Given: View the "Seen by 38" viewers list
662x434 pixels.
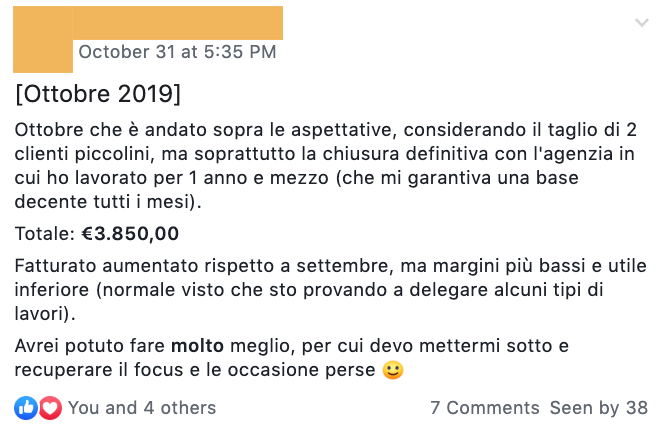Looking at the screenshot, I should click(x=599, y=408).
